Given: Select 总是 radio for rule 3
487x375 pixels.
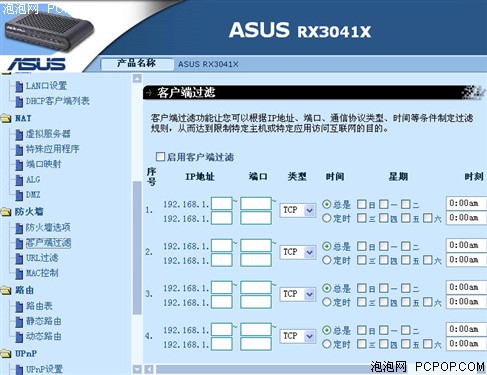Looking at the screenshot, I should coord(327,288).
